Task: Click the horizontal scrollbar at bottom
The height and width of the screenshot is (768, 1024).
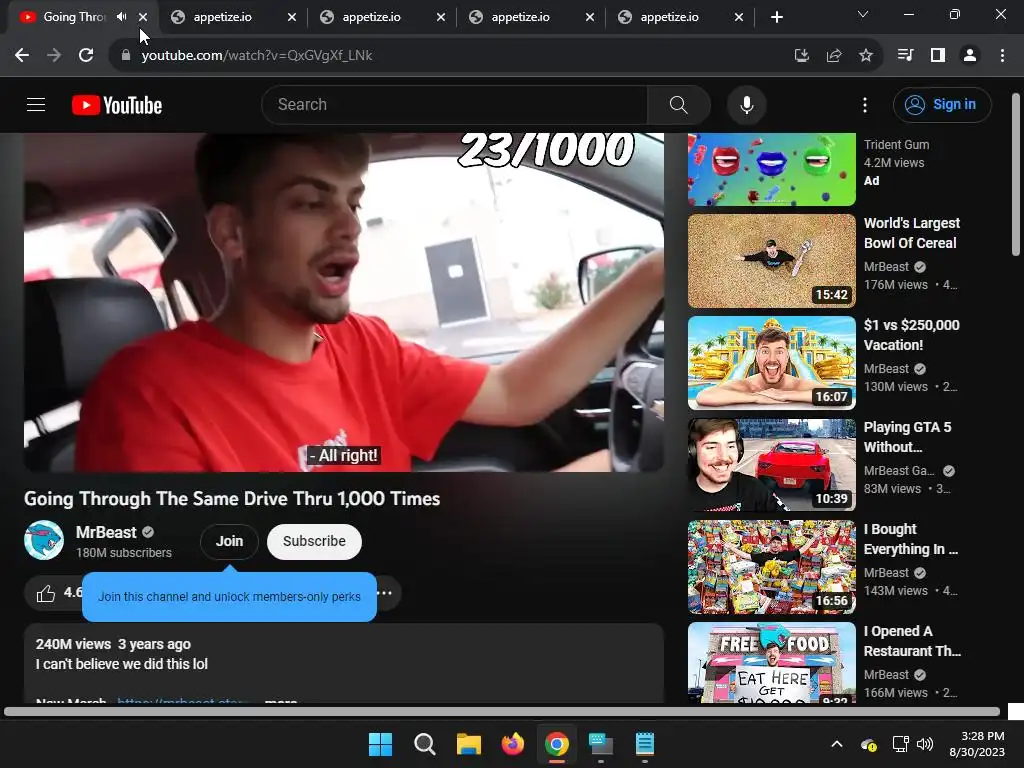Action: (502, 711)
